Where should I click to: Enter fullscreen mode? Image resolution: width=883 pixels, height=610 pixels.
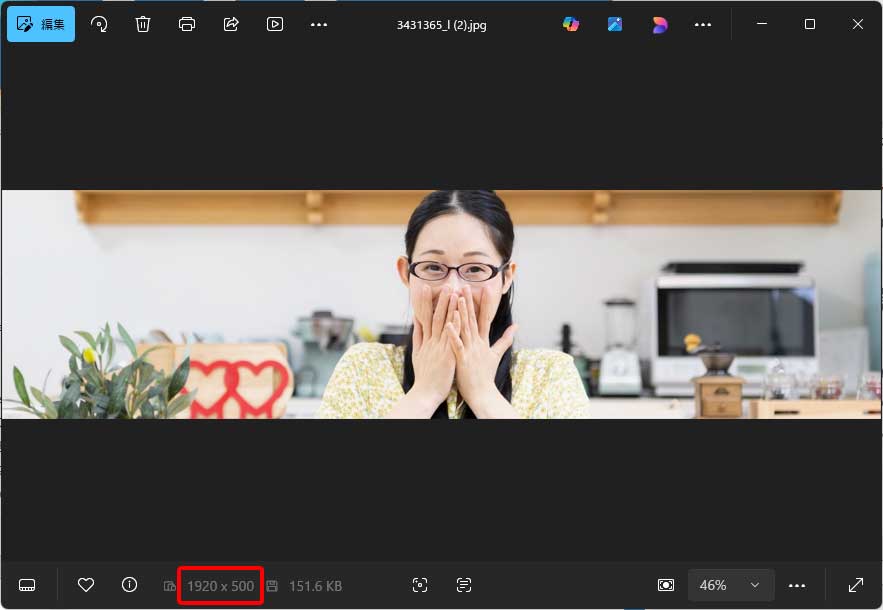click(856, 585)
